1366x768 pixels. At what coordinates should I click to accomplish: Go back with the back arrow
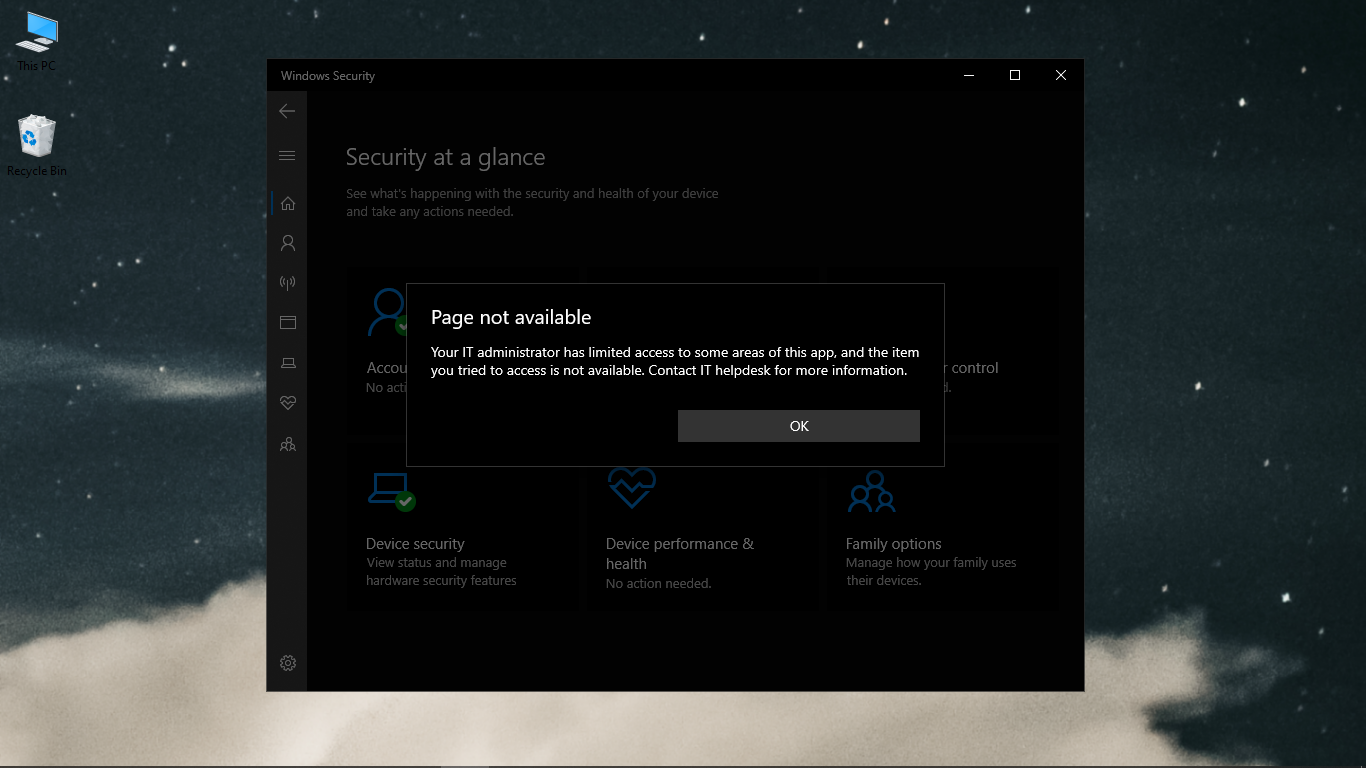click(287, 111)
